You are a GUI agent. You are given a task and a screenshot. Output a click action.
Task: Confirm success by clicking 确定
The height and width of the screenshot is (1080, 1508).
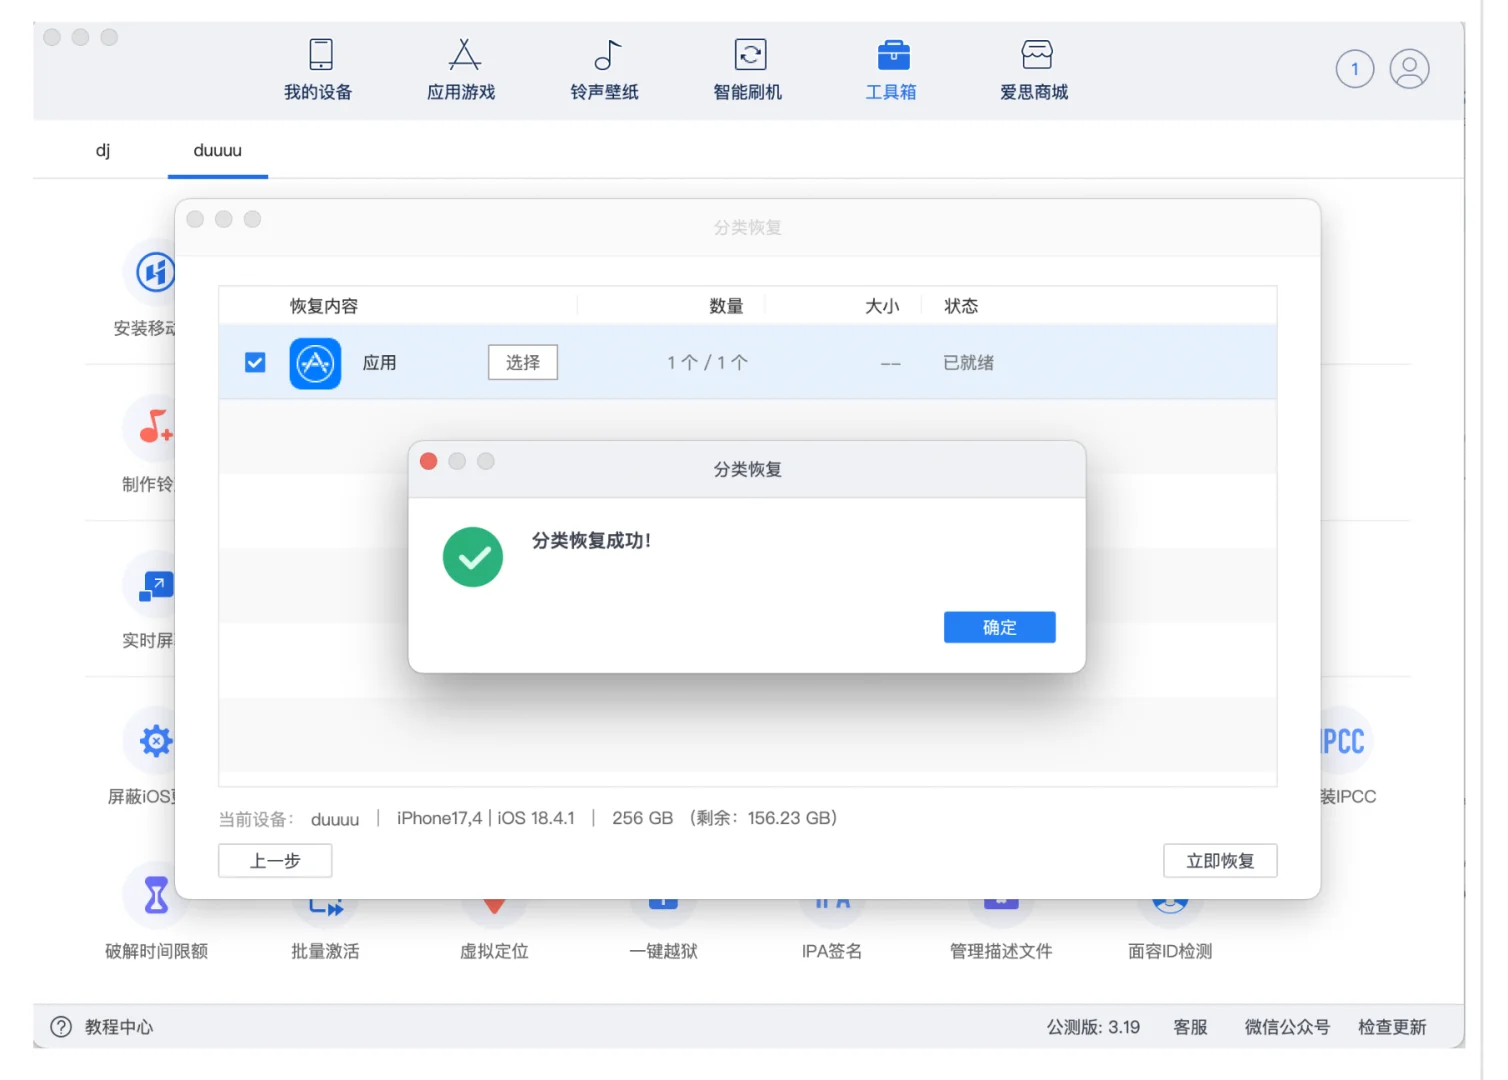[999, 627]
